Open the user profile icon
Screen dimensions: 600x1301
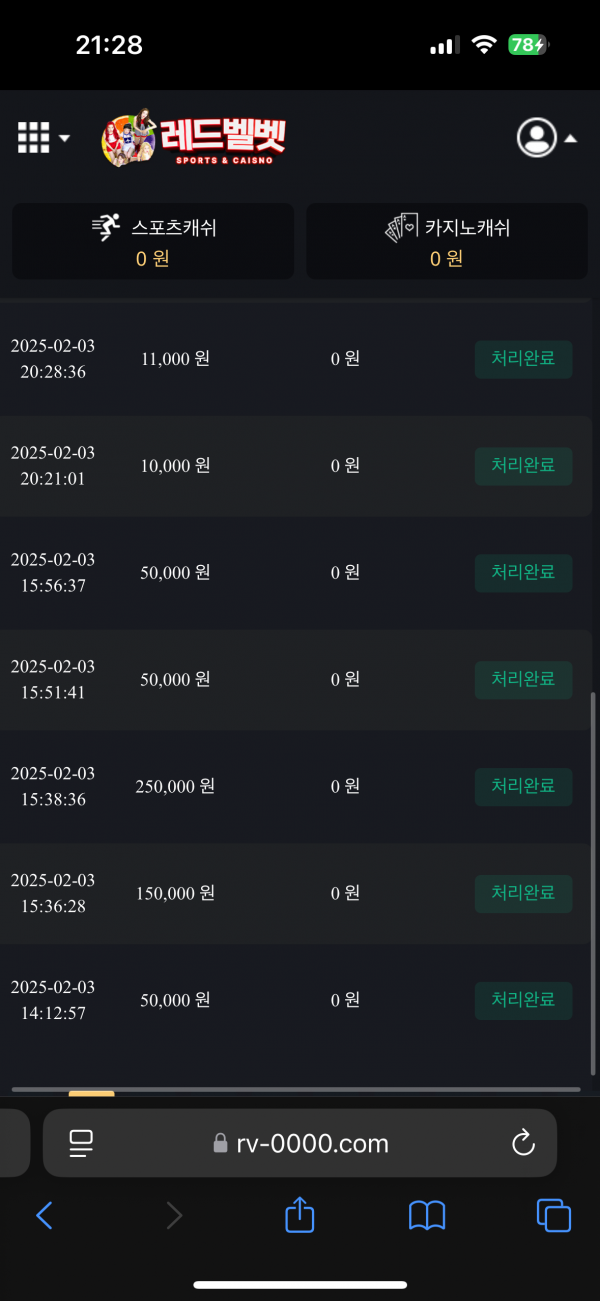tap(536, 138)
